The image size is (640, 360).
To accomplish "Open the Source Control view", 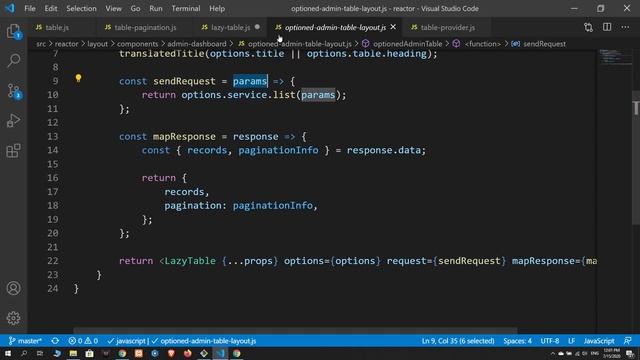I will point(13,91).
